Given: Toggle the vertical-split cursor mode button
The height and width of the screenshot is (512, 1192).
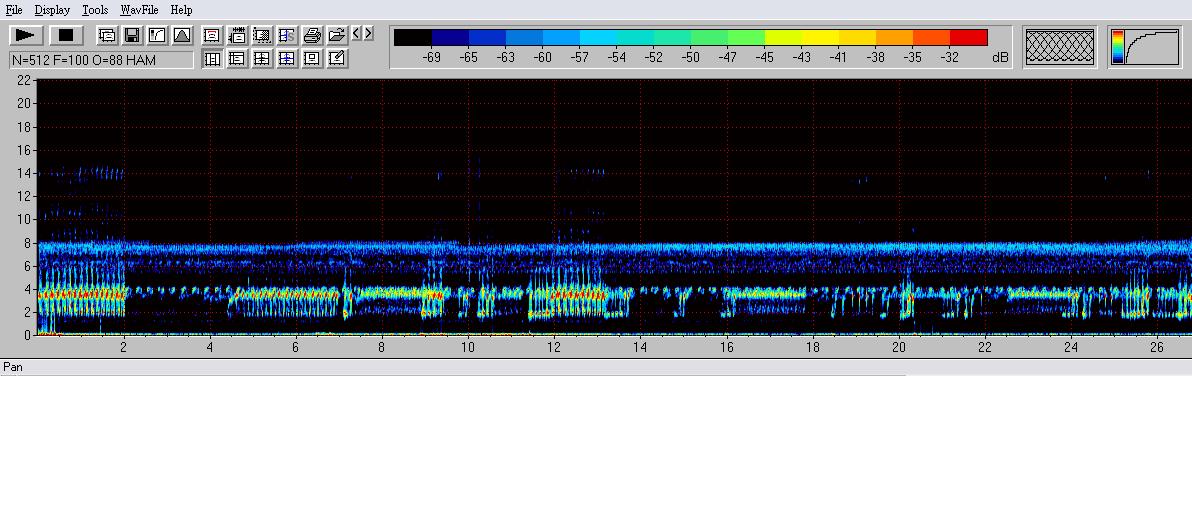Looking at the screenshot, I should [212, 59].
